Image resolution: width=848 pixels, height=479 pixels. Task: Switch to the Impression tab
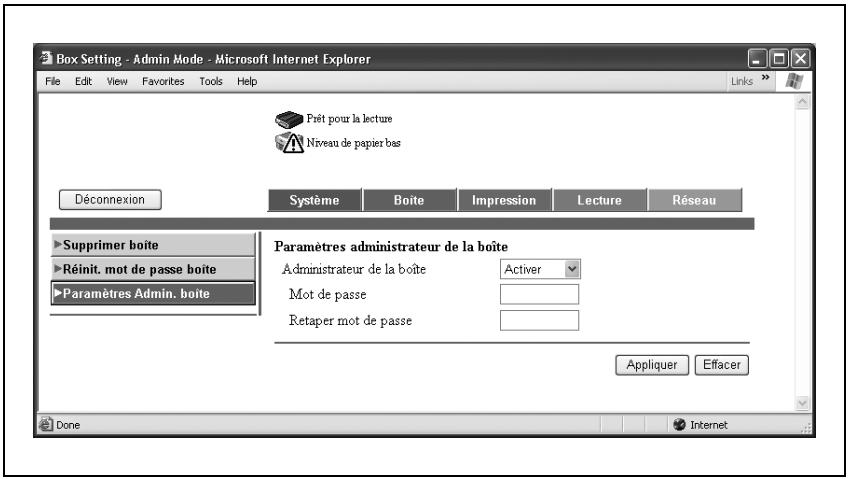coord(504,200)
